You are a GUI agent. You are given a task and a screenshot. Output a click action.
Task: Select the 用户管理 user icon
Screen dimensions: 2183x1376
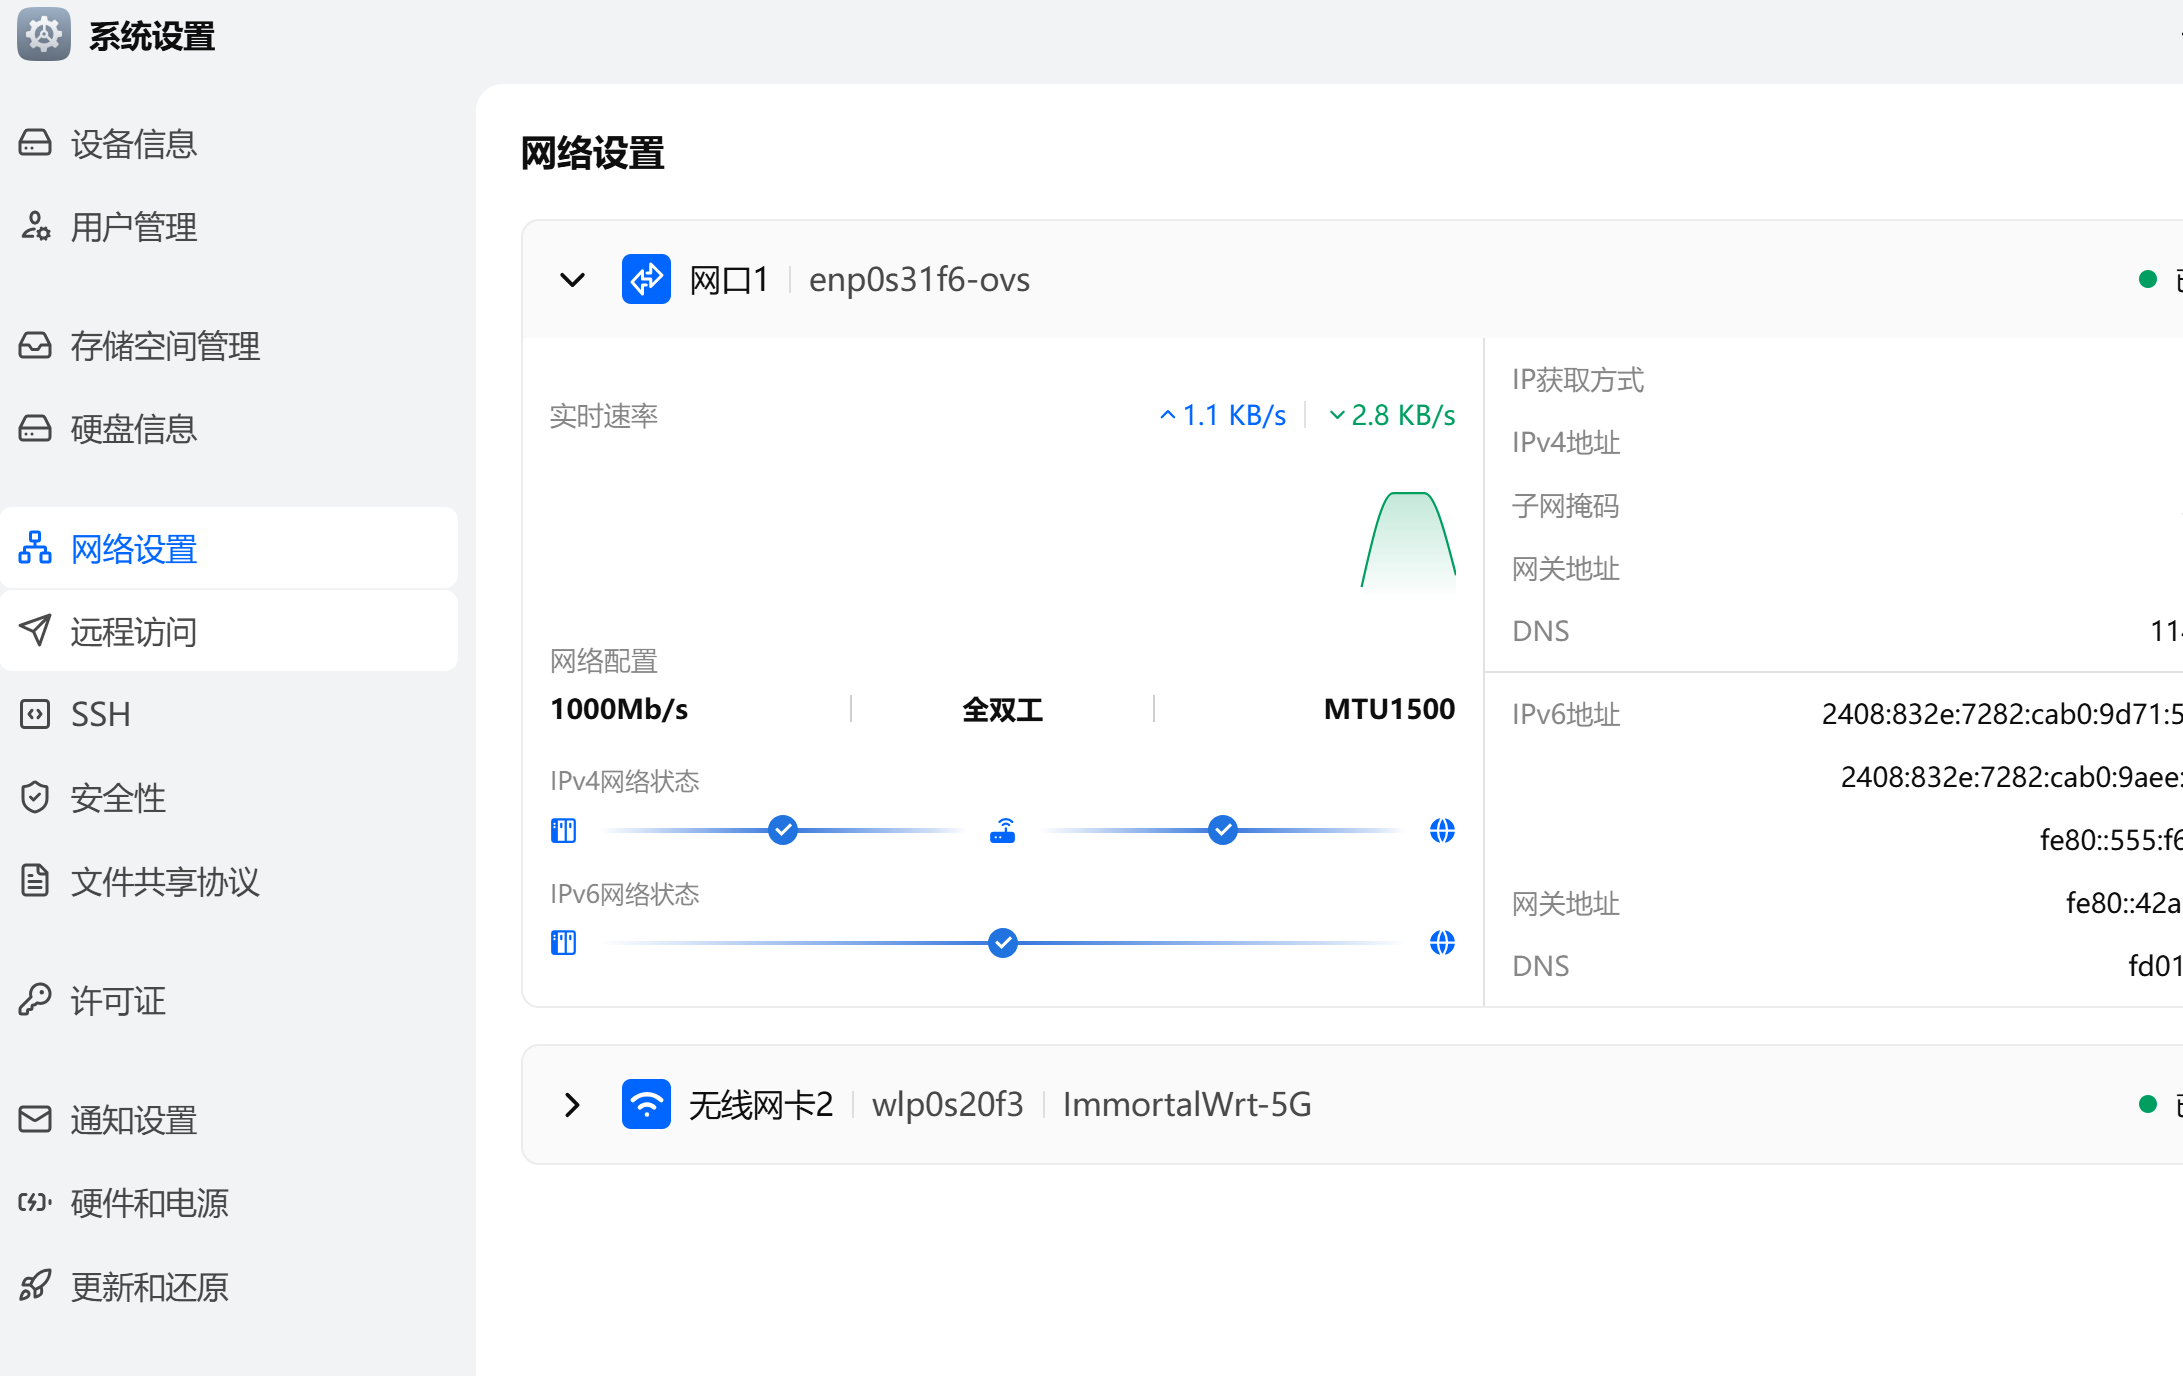point(35,227)
